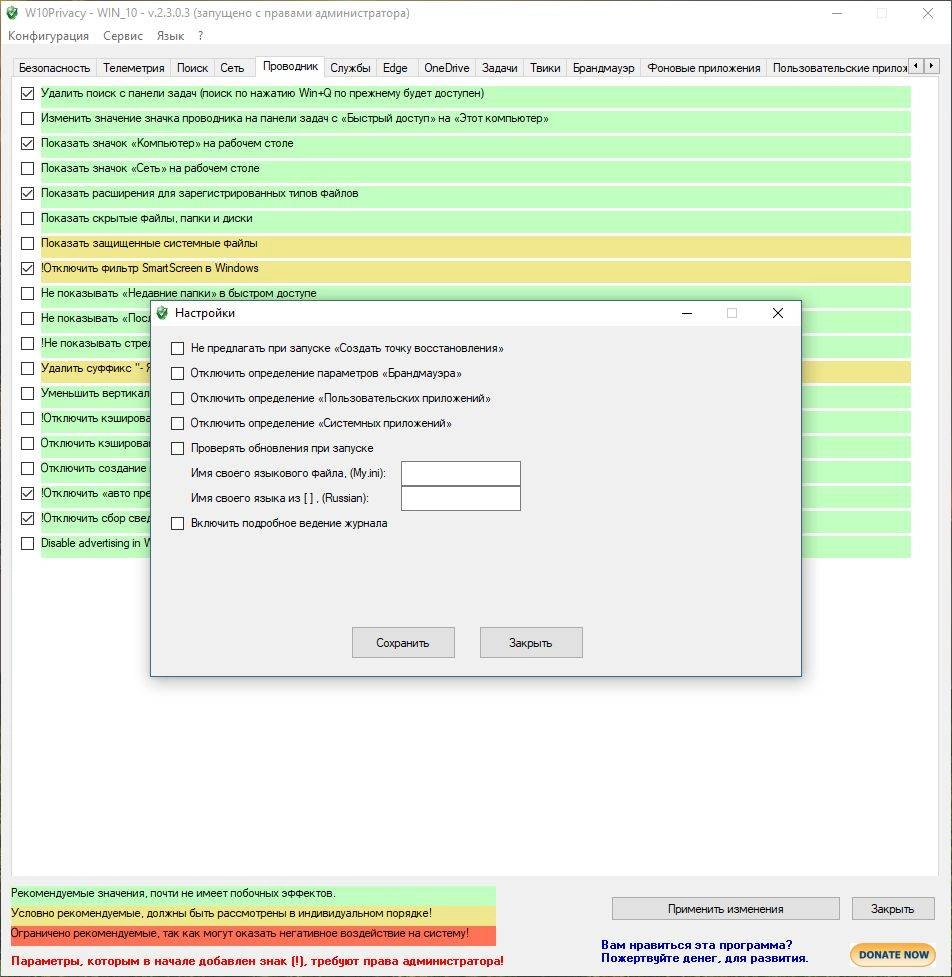Check 'Показать значок «Сеть» на рабочем столе'
The height and width of the screenshot is (977, 952).
pos(27,168)
